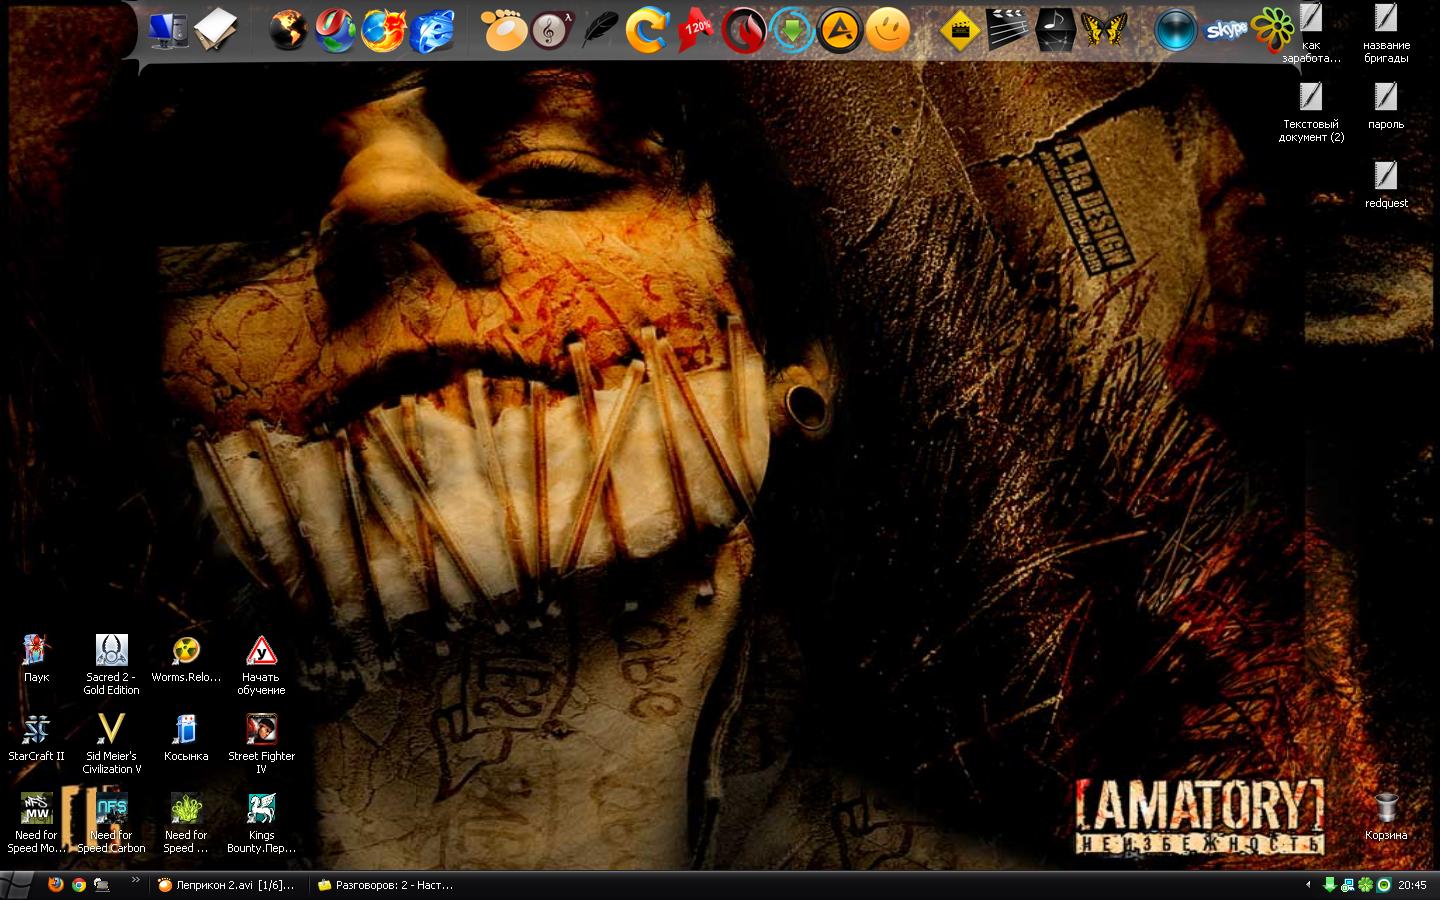Open the black feather icon in dock

tap(600, 30)
